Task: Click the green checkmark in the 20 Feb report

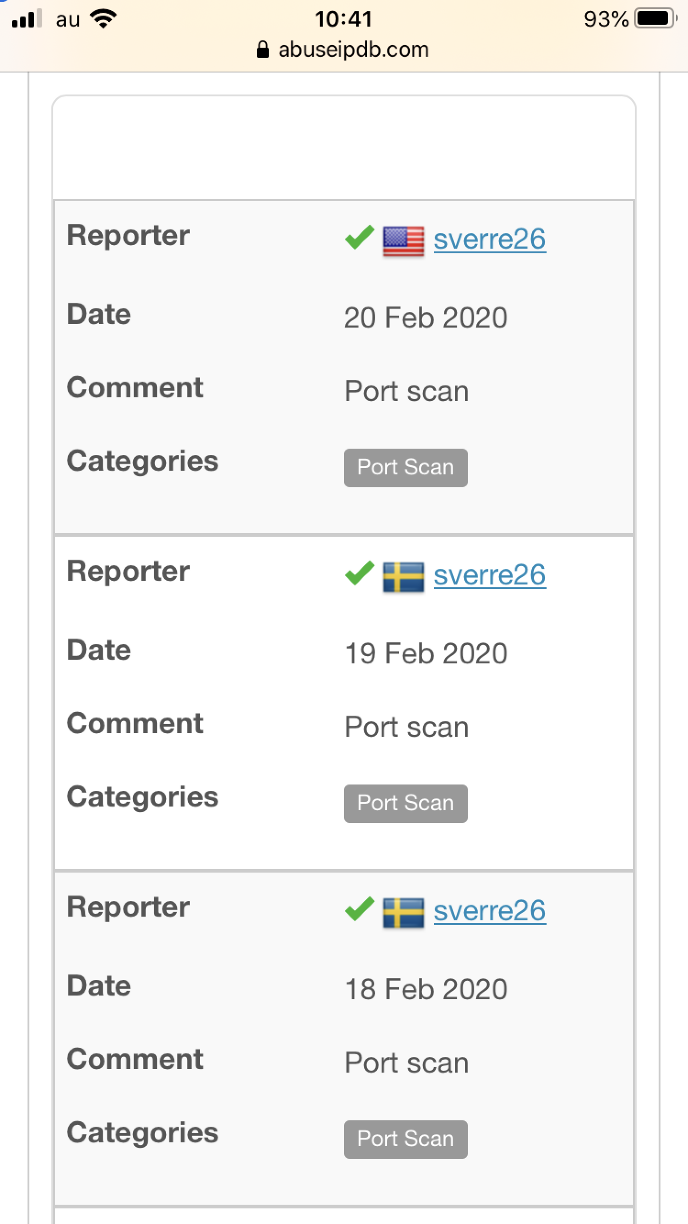Action: (x=359, y=239)
